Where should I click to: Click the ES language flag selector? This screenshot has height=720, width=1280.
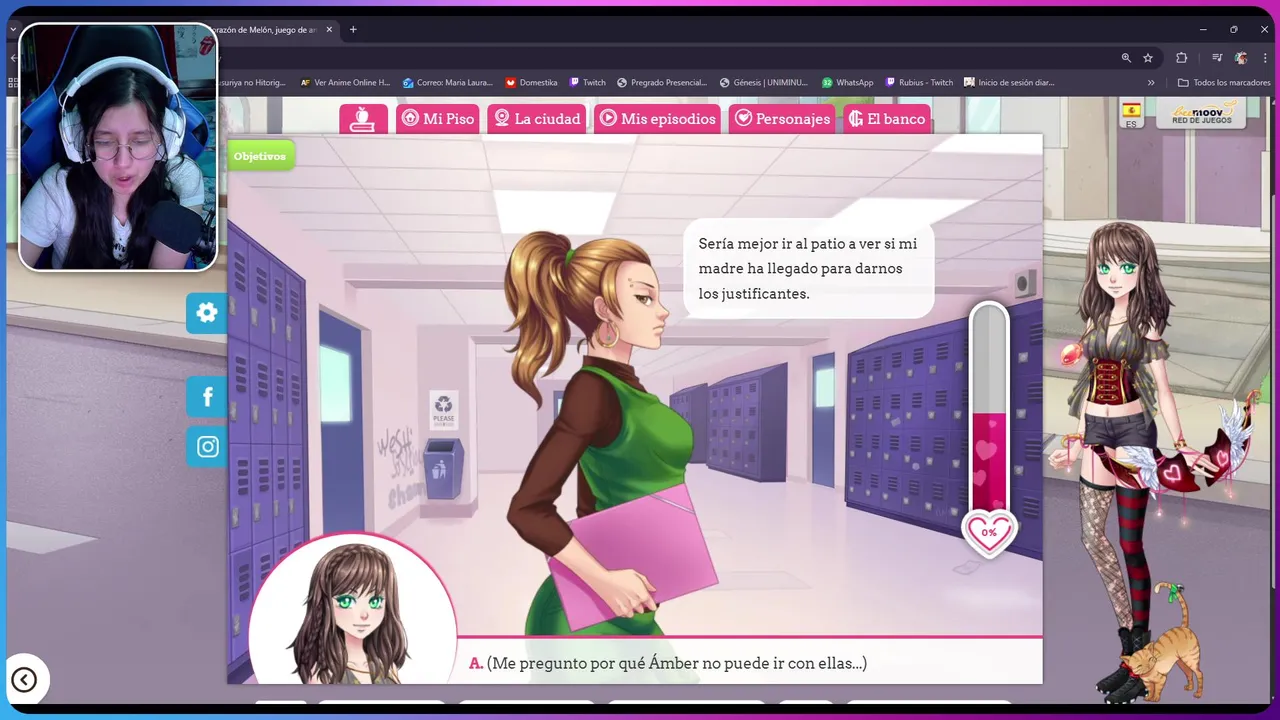(x=1131, y=115)
